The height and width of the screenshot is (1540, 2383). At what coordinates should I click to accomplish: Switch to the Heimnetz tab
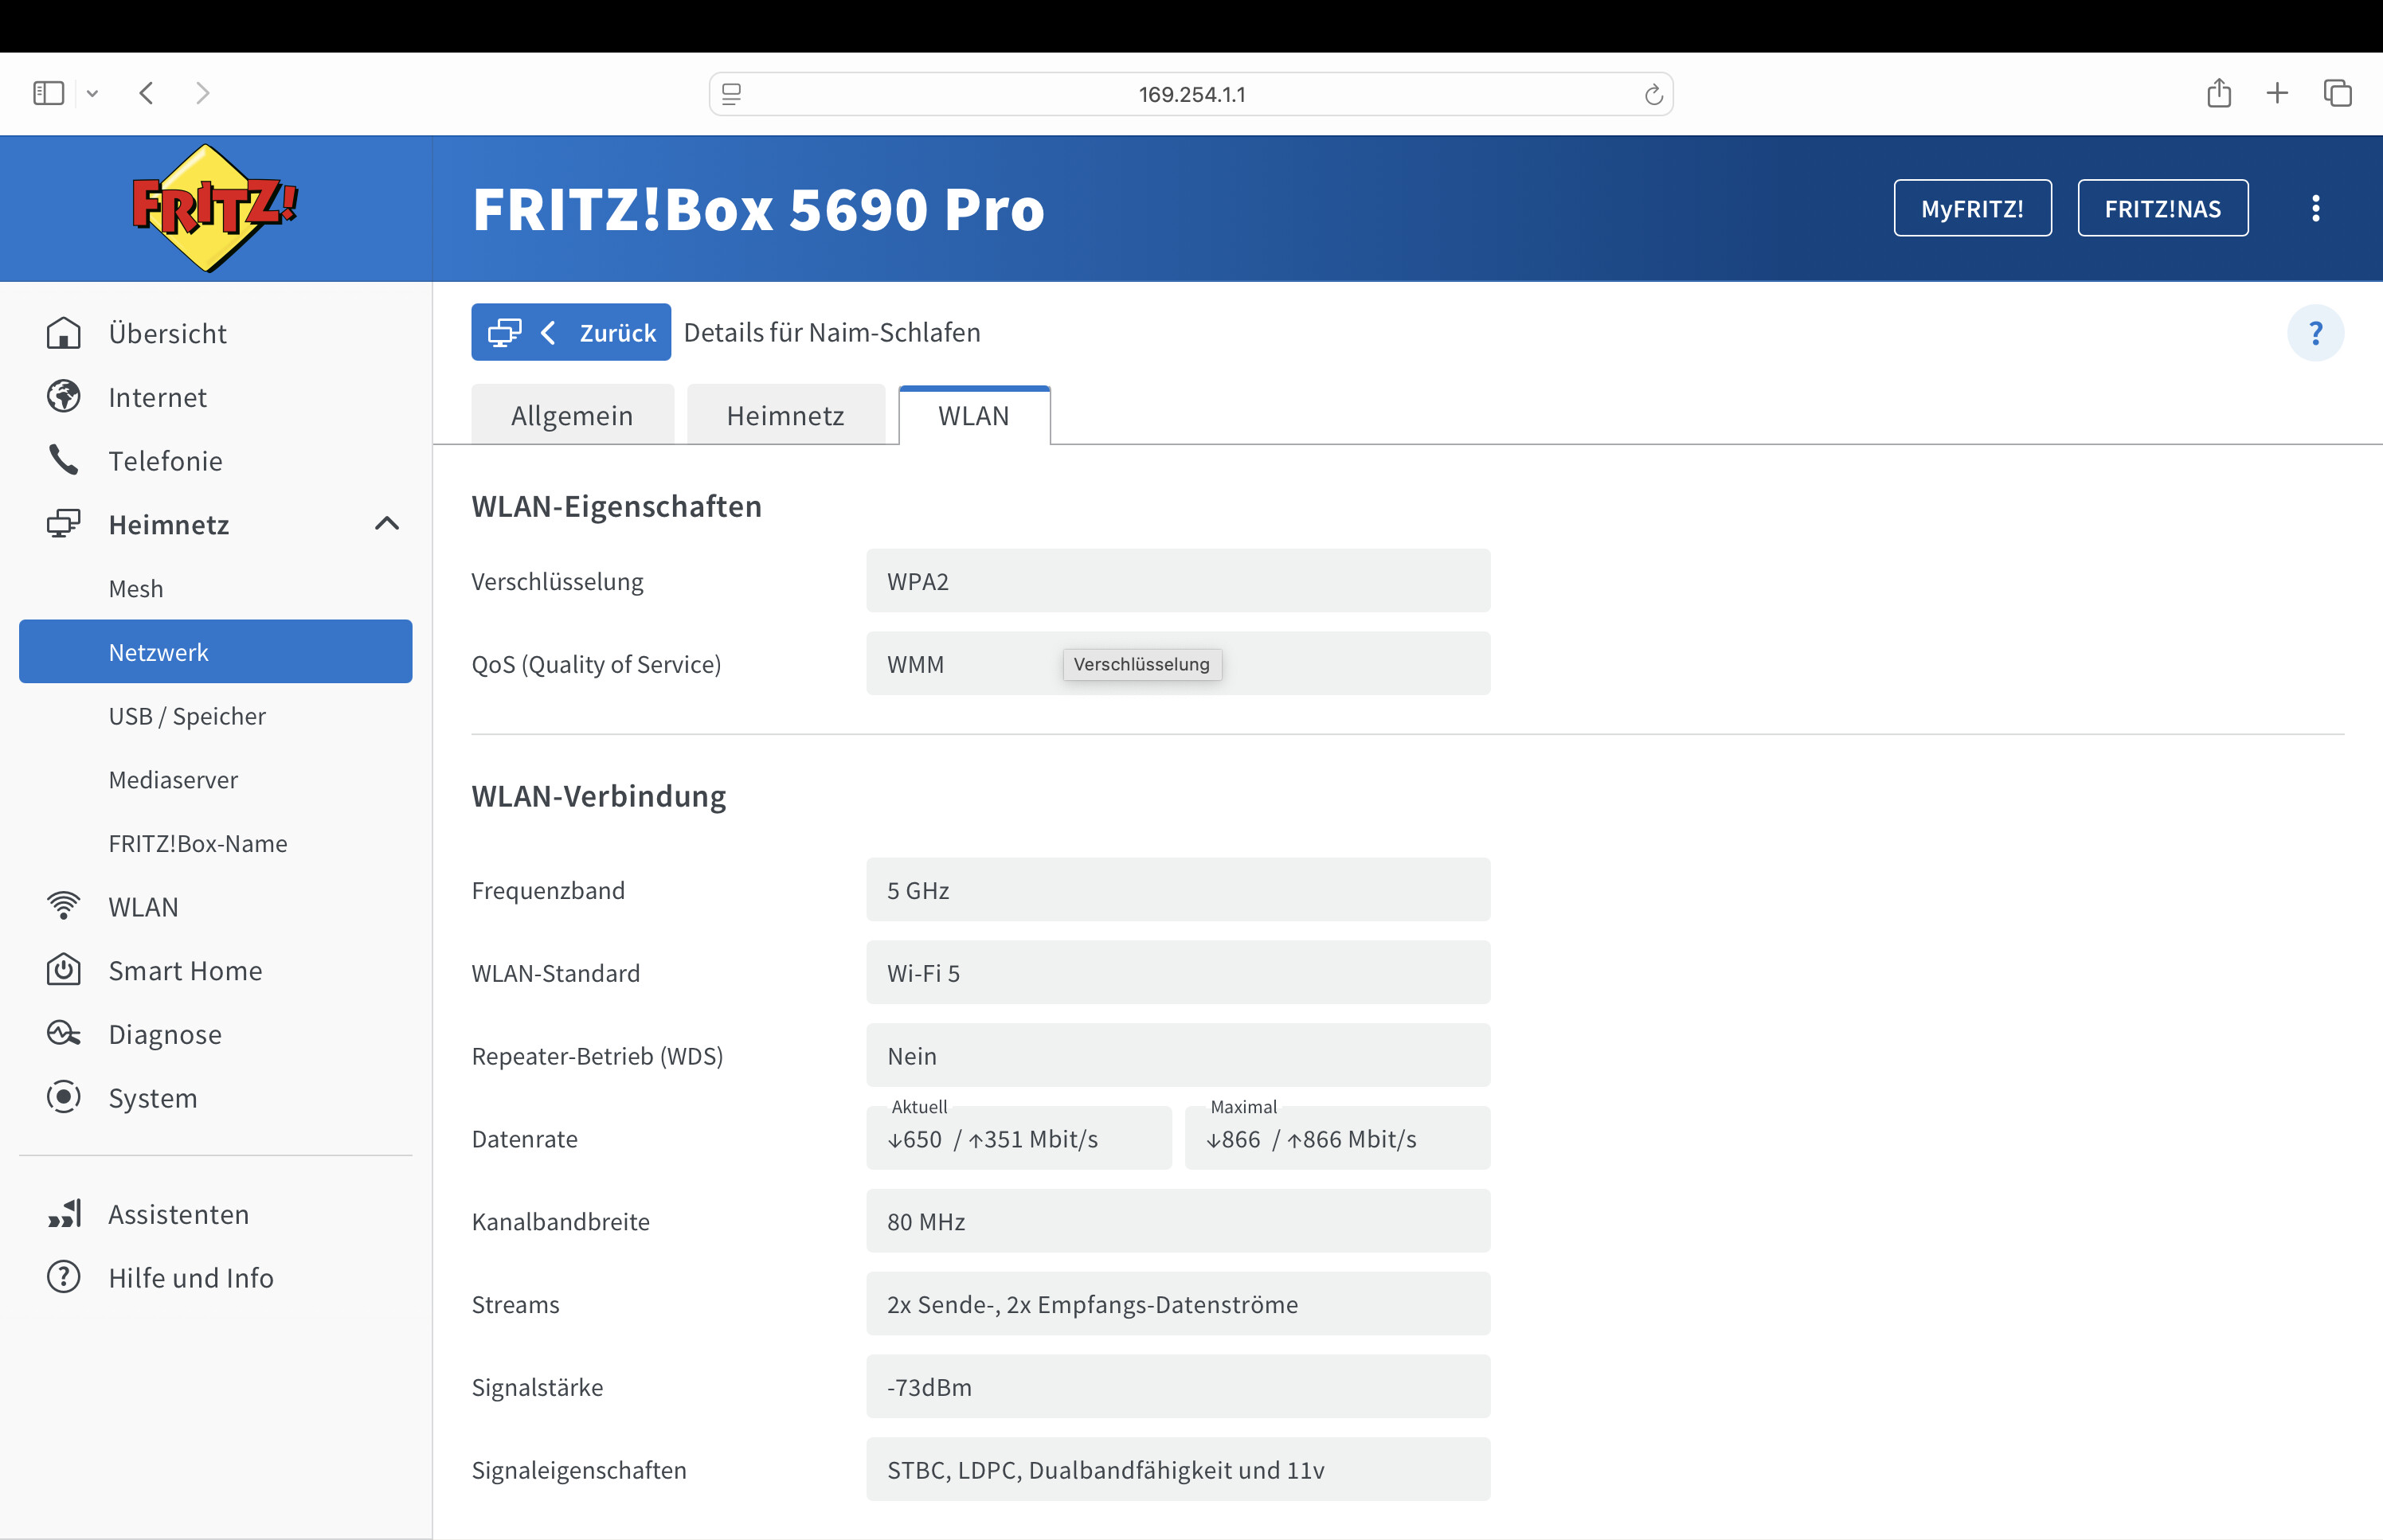click(785, 415)
